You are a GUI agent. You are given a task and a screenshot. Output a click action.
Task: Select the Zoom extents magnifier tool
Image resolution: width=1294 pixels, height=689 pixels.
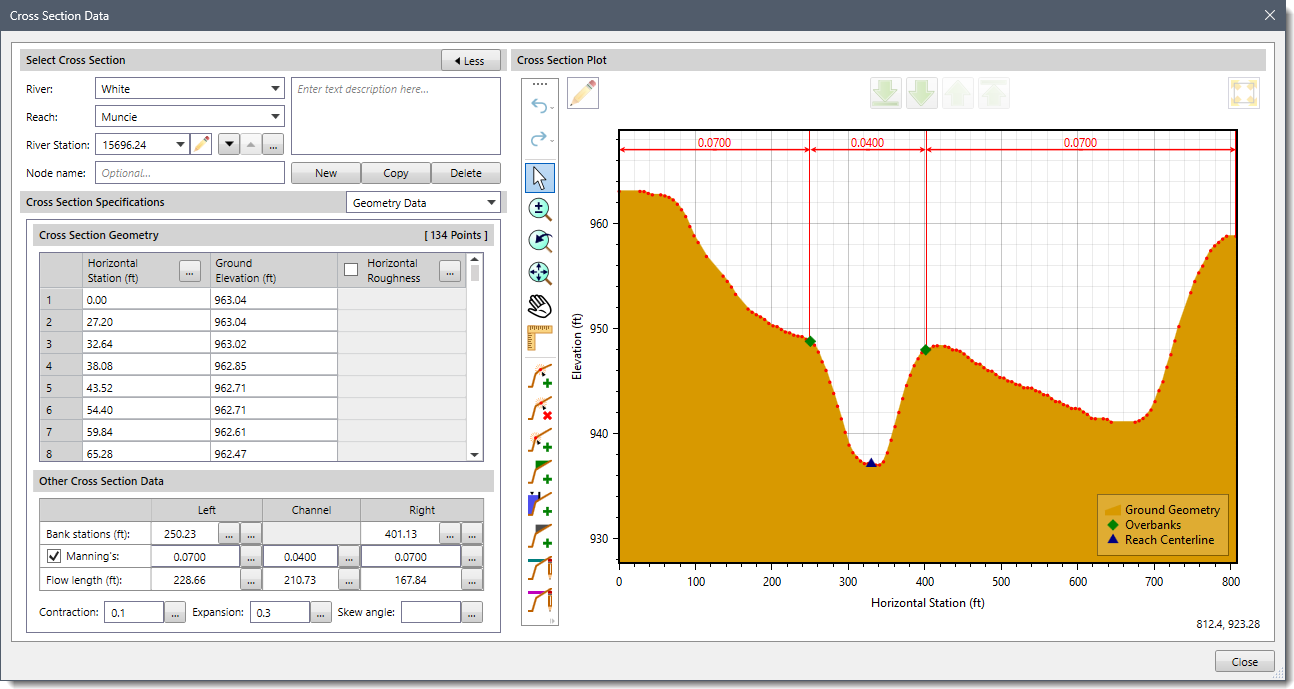pyautogui.click(x=540, y=273)
